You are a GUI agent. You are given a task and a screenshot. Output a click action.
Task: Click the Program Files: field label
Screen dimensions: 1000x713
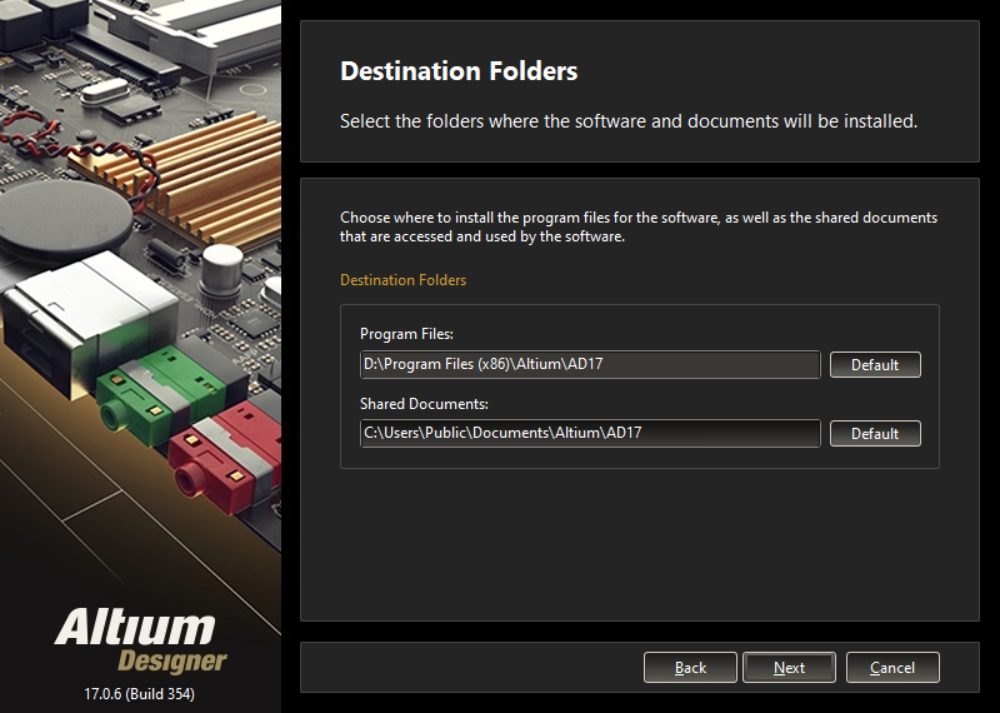tap(406, 334)
